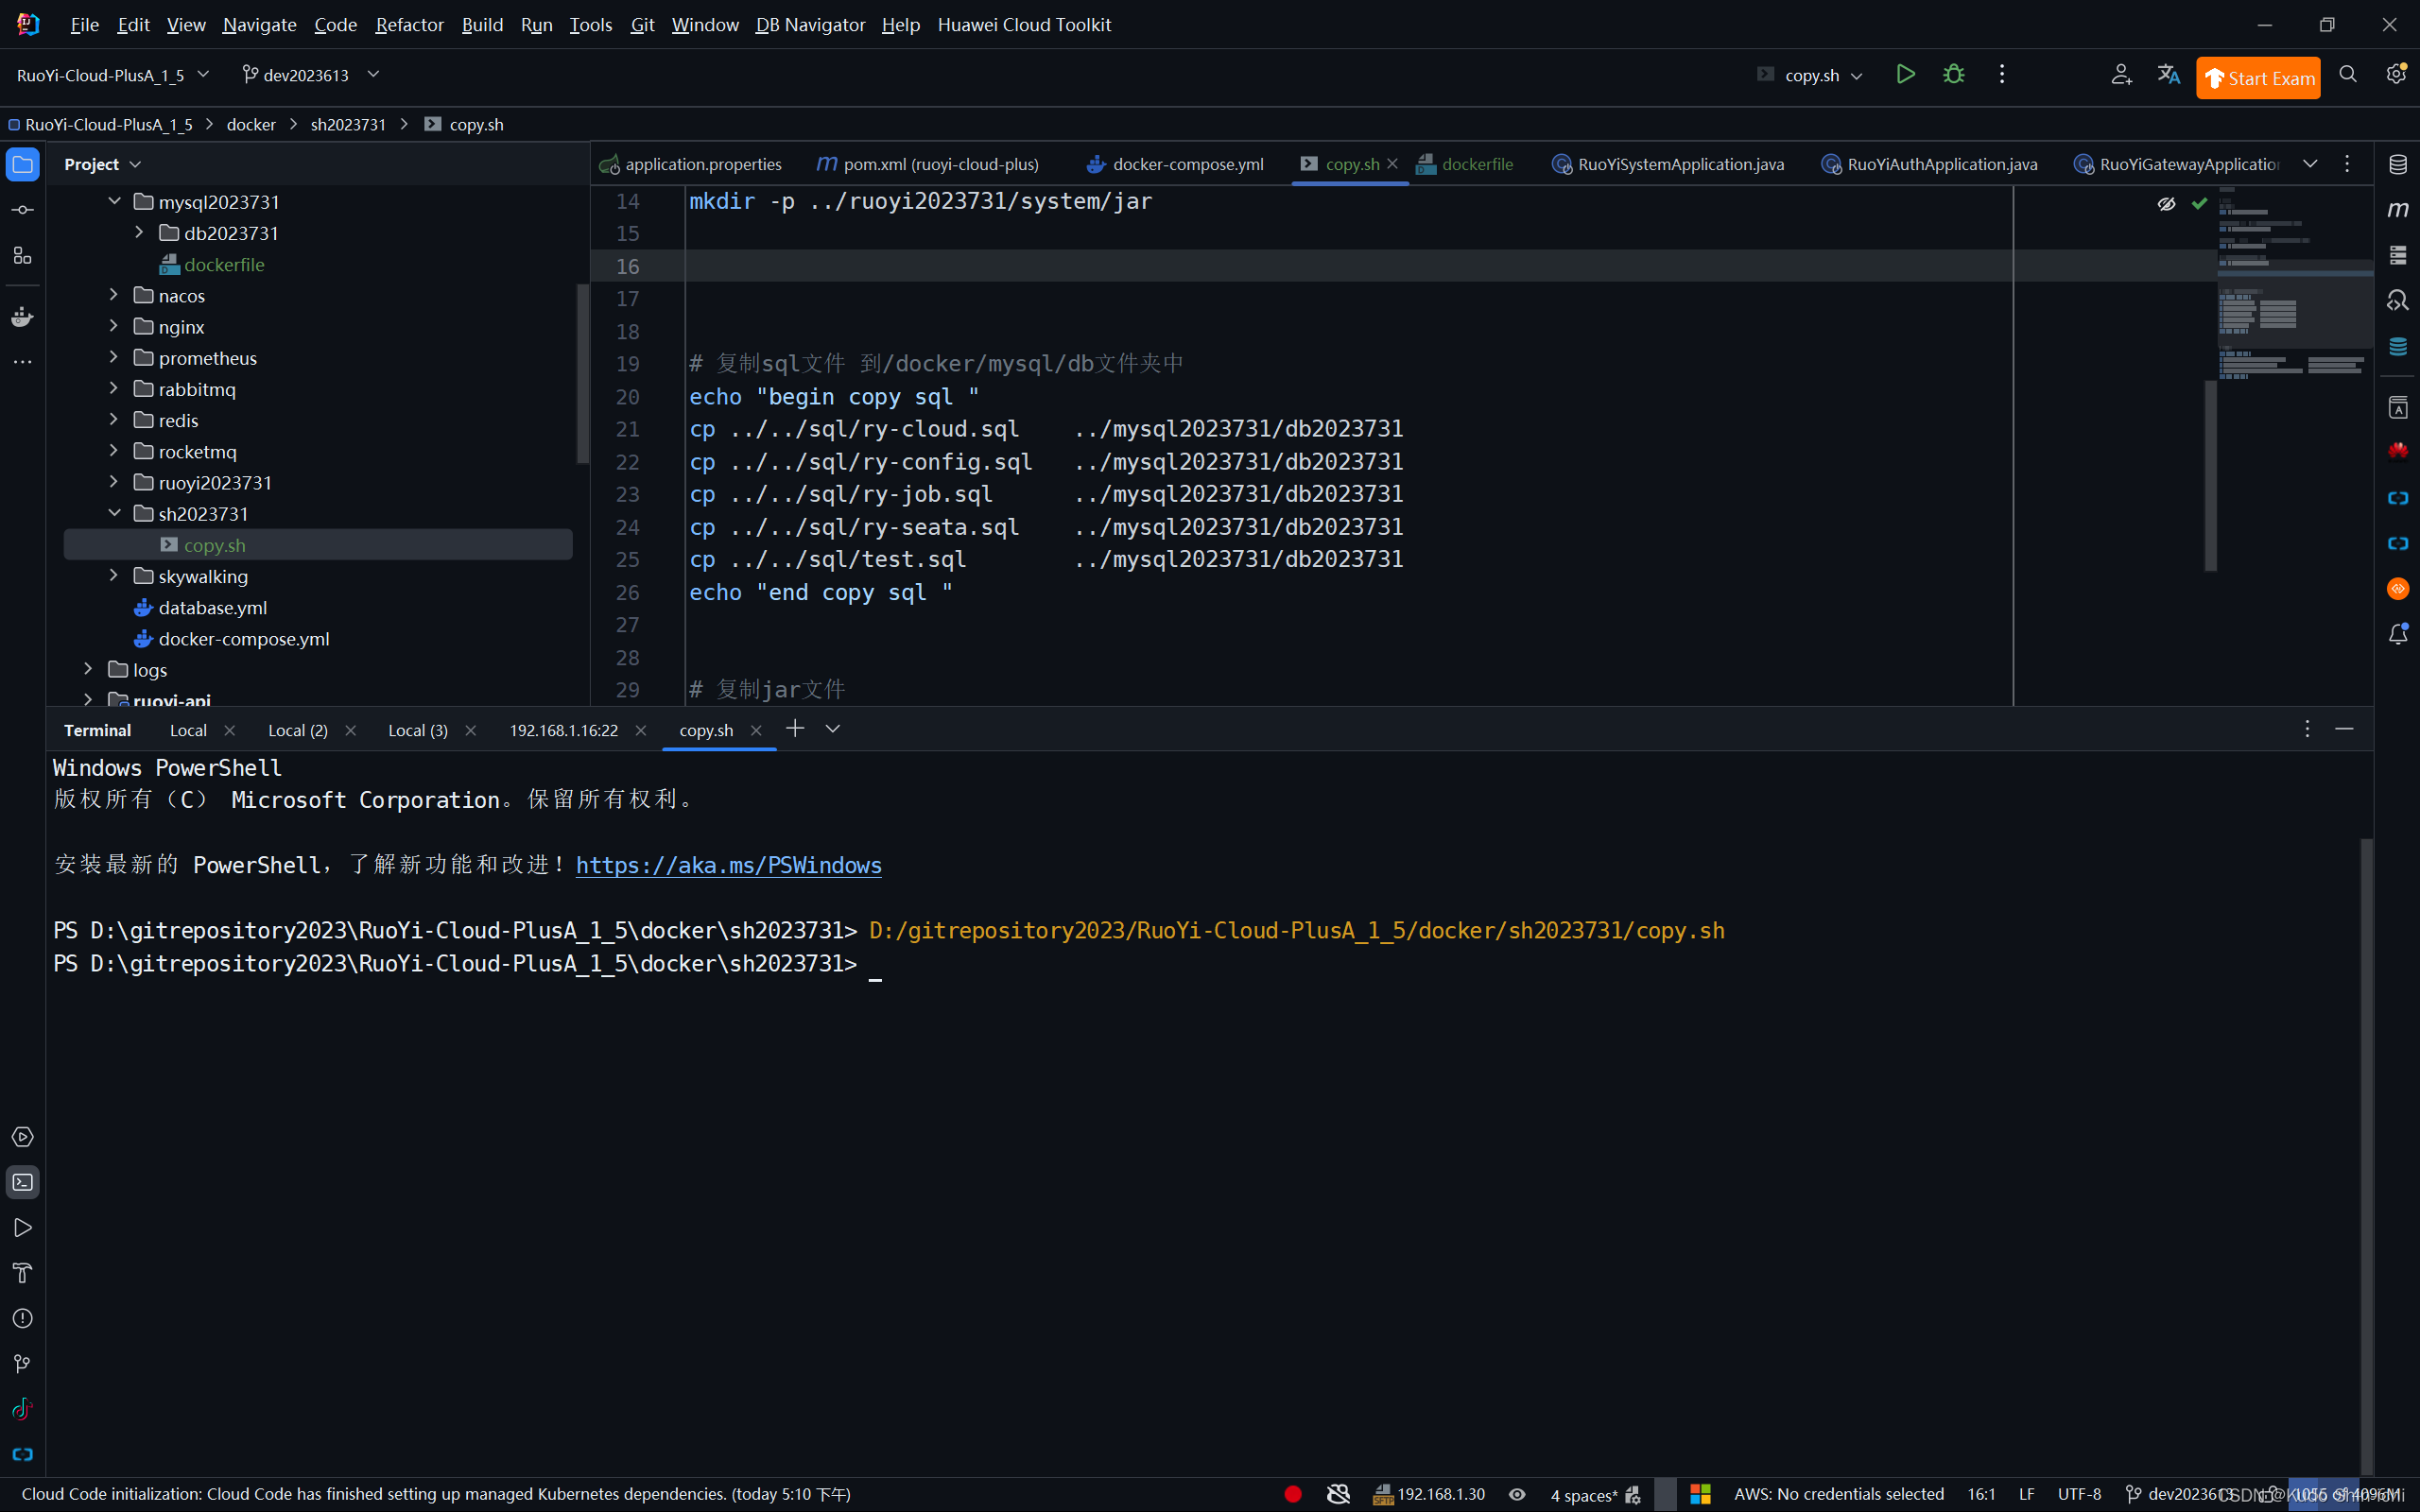Click the Run button to execute code
The height and width of the screenshot is (1512, 2420).
1904,75
